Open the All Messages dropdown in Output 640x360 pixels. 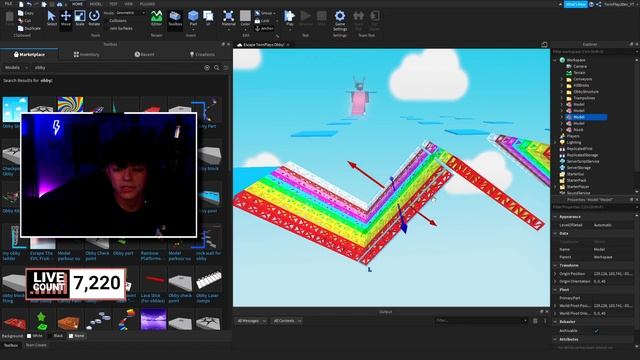point(251,321)
